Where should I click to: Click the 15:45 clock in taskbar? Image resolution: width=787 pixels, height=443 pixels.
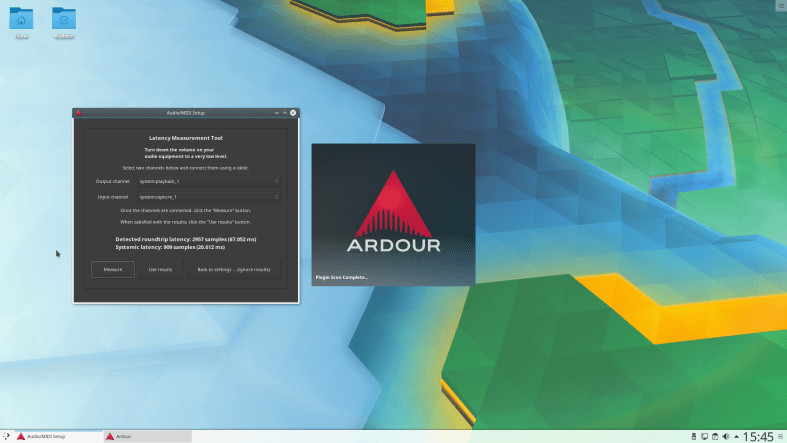760,436
